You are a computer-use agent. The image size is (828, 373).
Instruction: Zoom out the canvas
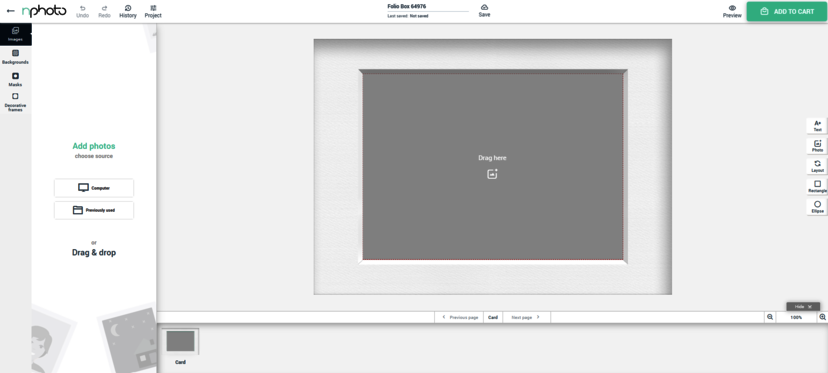(x=770, y=317)
